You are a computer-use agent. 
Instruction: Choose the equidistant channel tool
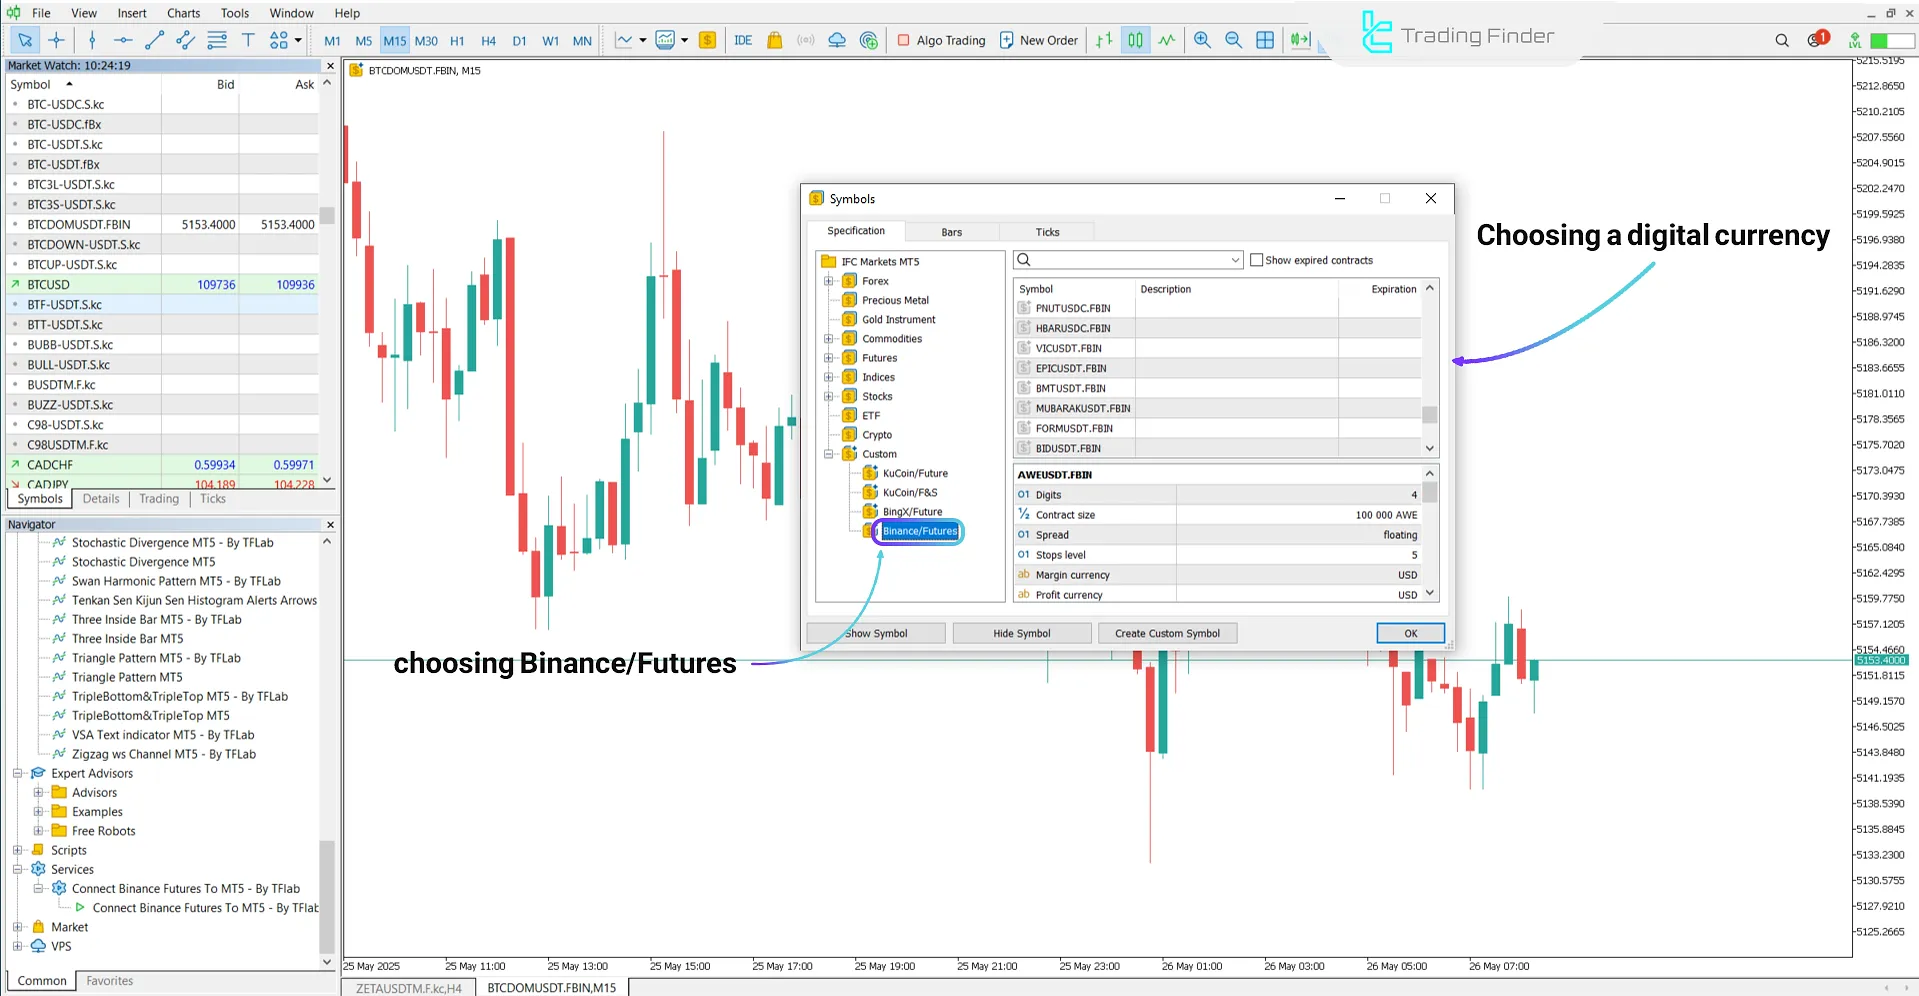(185, 40)
